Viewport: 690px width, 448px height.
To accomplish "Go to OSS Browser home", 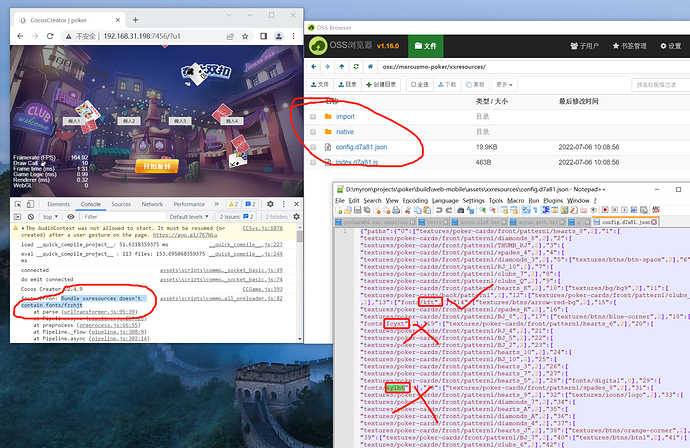I will (x=371, y=66).
